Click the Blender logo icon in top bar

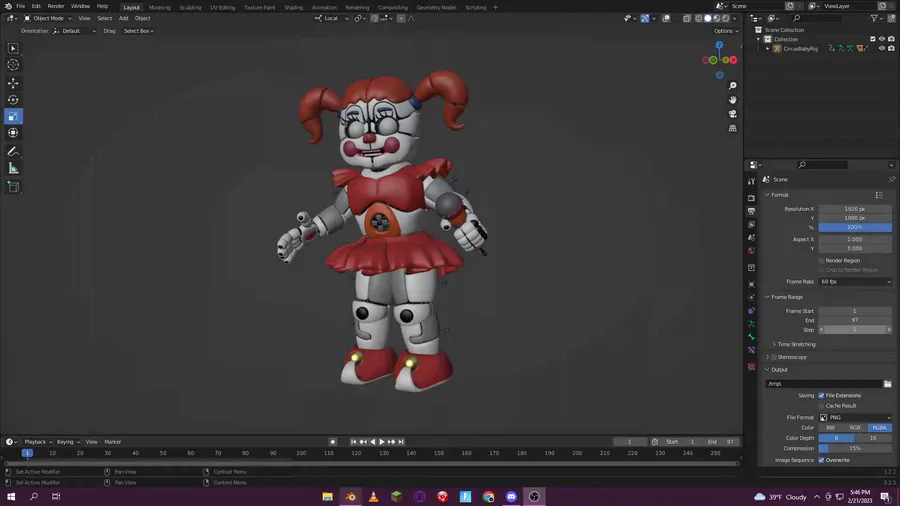tap(8, 6)
